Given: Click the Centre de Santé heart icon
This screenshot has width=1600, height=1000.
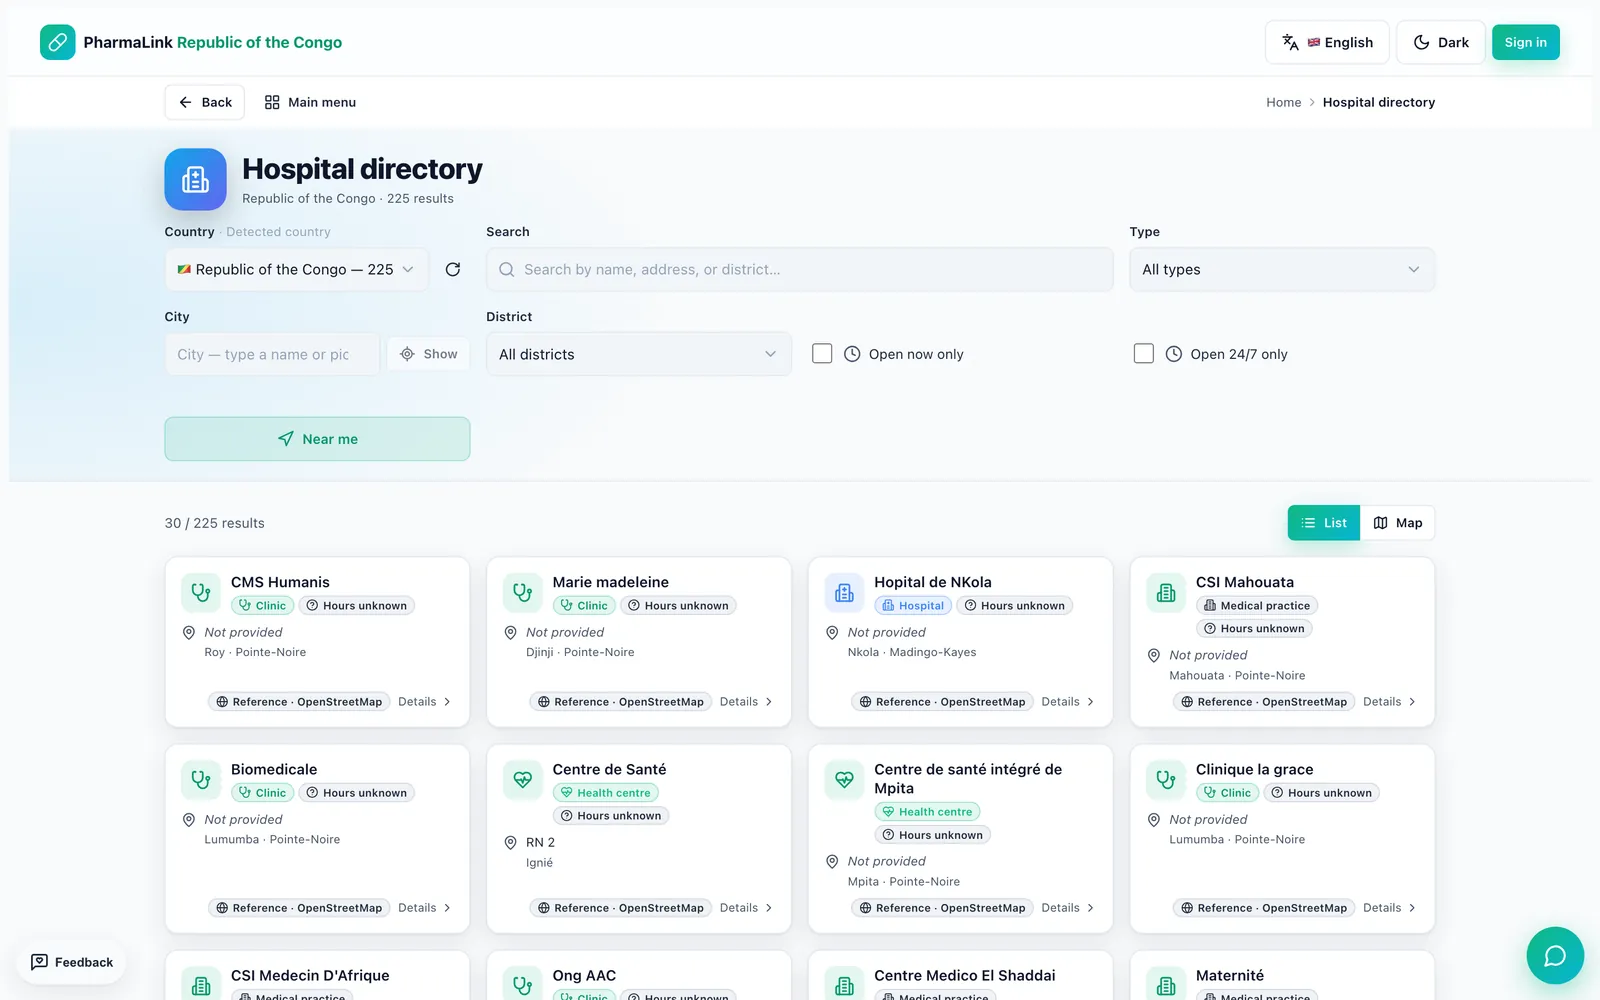Looking at the screenshot, I should coord(523,779).
